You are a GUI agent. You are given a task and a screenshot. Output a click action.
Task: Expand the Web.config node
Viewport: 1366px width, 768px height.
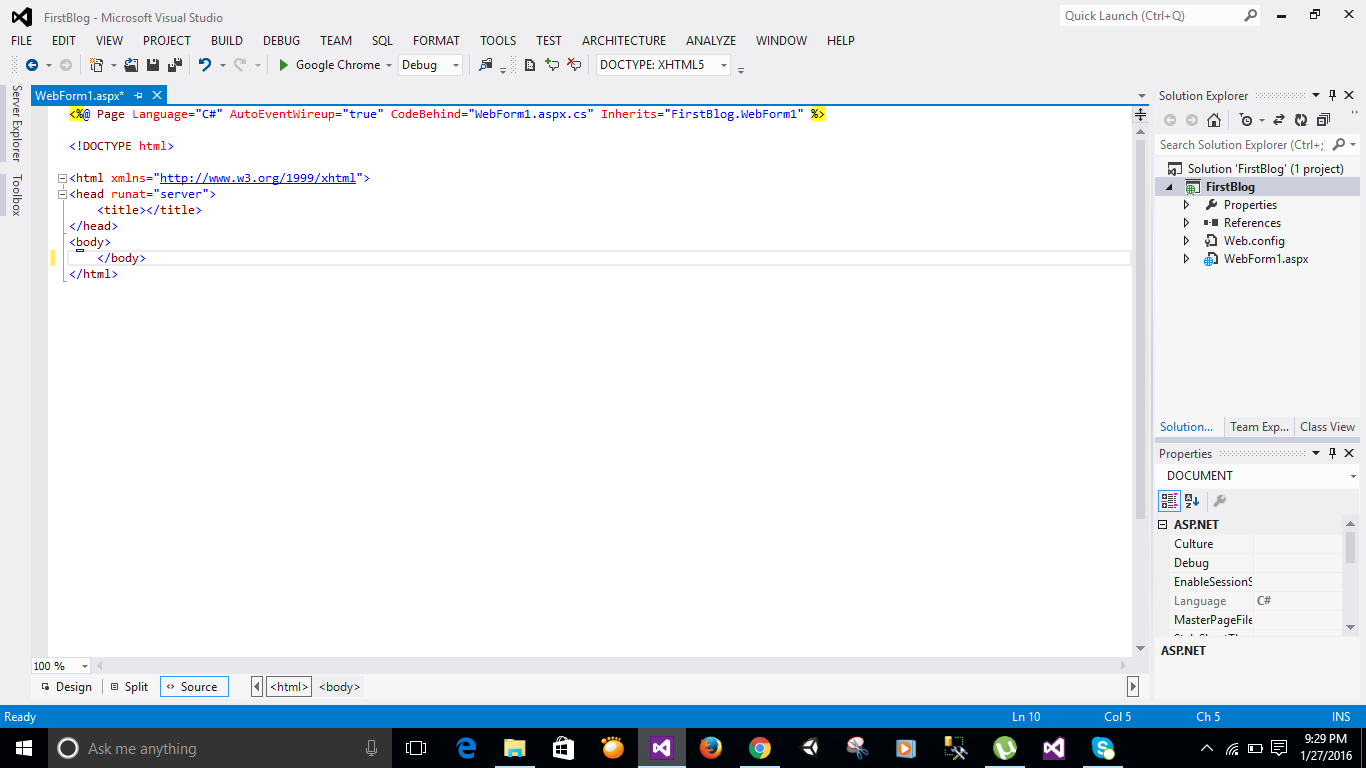click(x=1187, y=241)
